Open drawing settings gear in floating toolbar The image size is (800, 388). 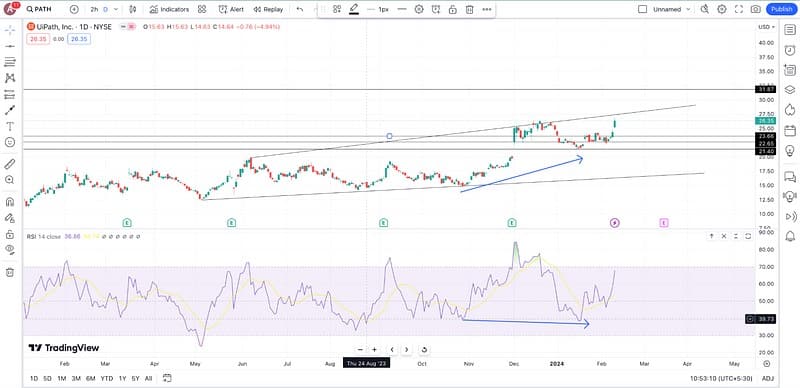click(419, 9)
